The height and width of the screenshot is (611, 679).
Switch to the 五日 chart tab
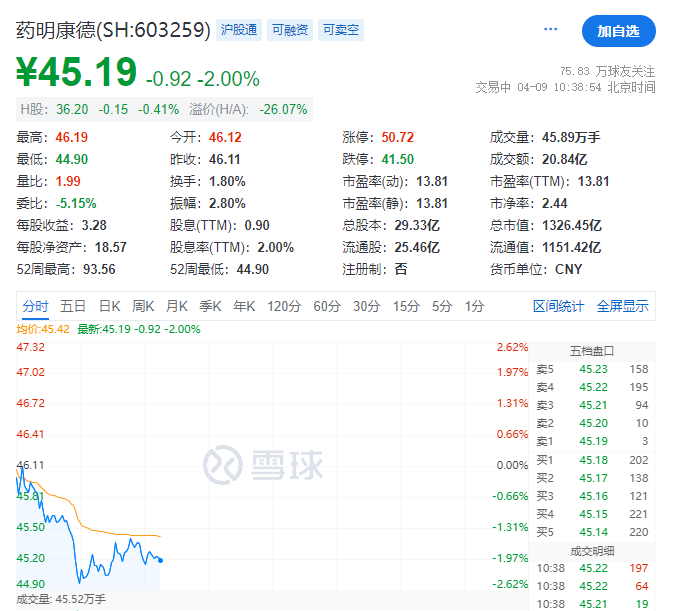(72, 307)
